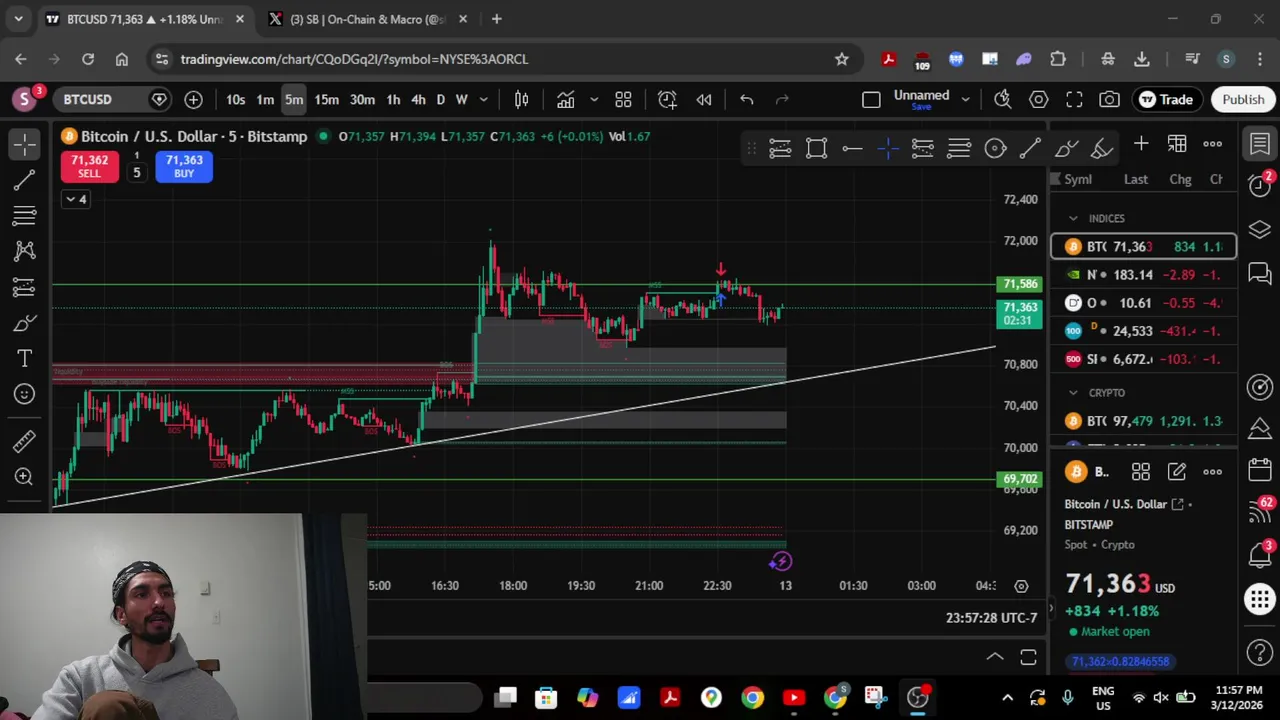Collapse the INDICES watchlist section
This screenshot has height=720, width=1280.
click(x=1073, y=218)
